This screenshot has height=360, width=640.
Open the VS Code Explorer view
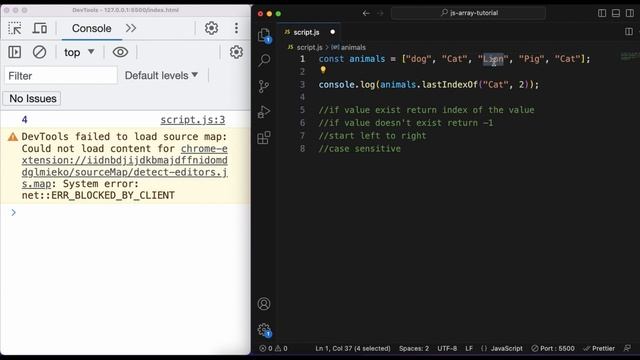[264, 35]
